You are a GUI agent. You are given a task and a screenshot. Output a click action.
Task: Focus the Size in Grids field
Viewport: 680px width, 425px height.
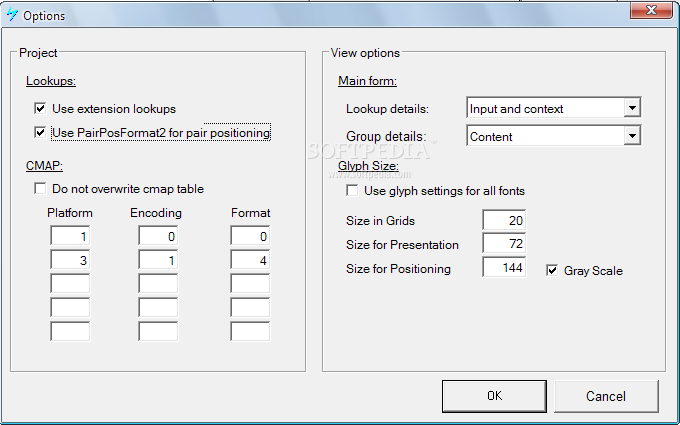pos(504,220)
